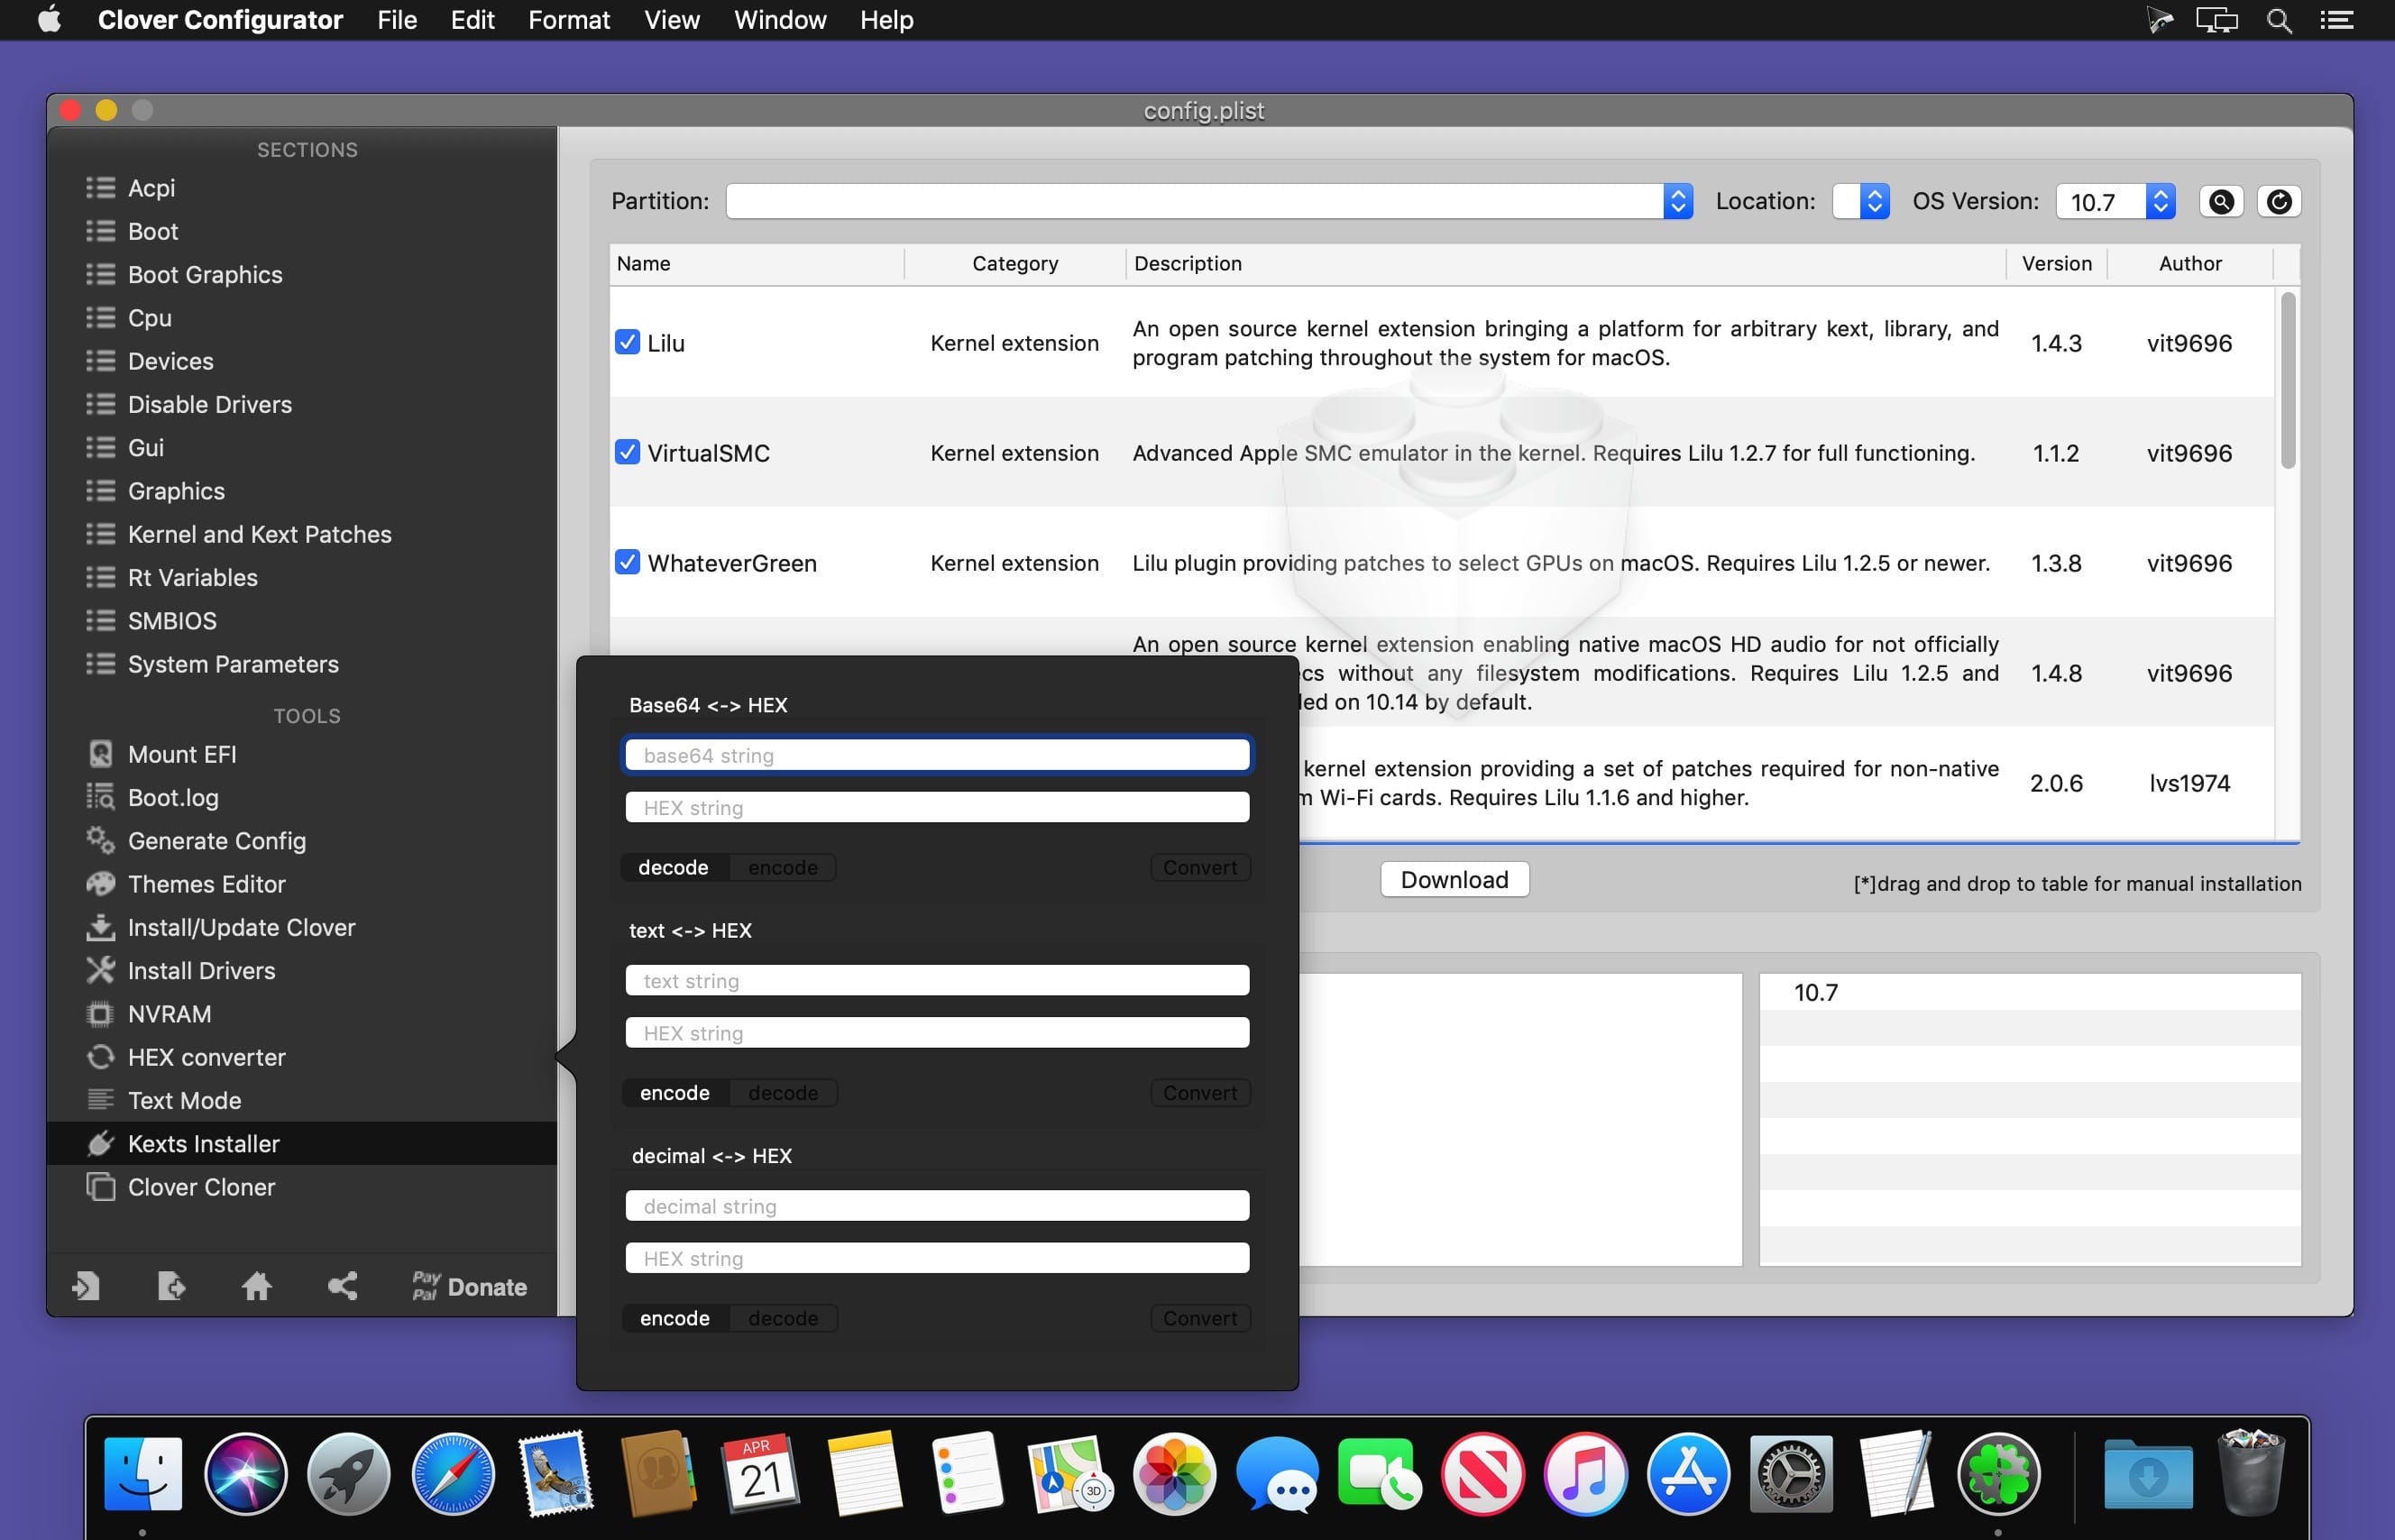Image resolution: width=2395 pixels, height=1540 pixels.
Task: Select decode mode for text to HEX
Action: 783,1094
